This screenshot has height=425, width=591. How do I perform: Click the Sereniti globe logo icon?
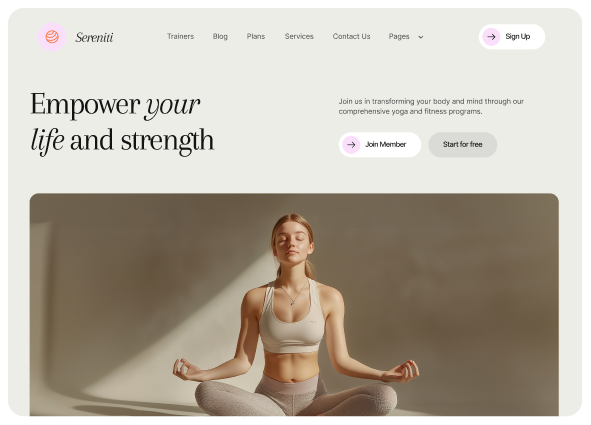click(x=52, y=37)
